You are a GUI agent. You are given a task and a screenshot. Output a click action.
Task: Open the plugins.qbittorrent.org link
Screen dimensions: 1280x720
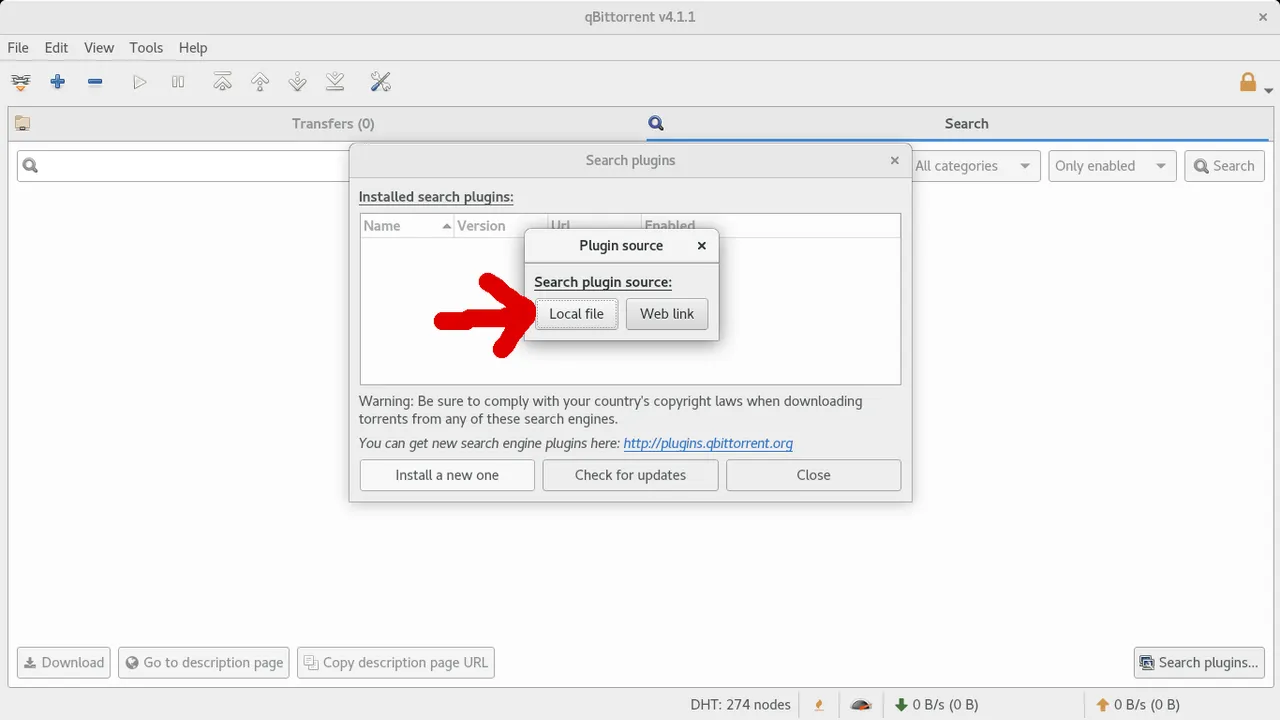tap(708, 443)
